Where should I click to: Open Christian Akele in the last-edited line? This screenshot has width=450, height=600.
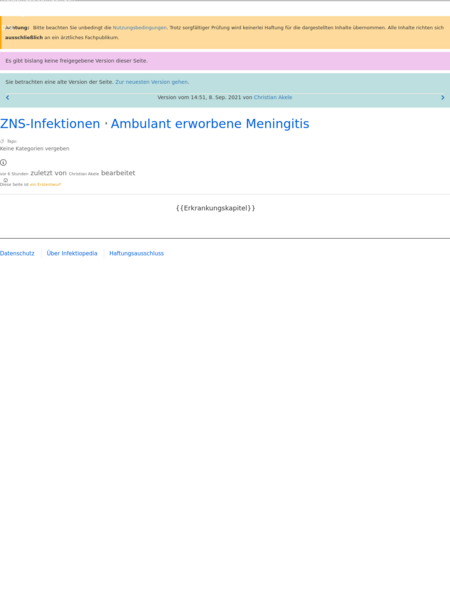[84, 174]
